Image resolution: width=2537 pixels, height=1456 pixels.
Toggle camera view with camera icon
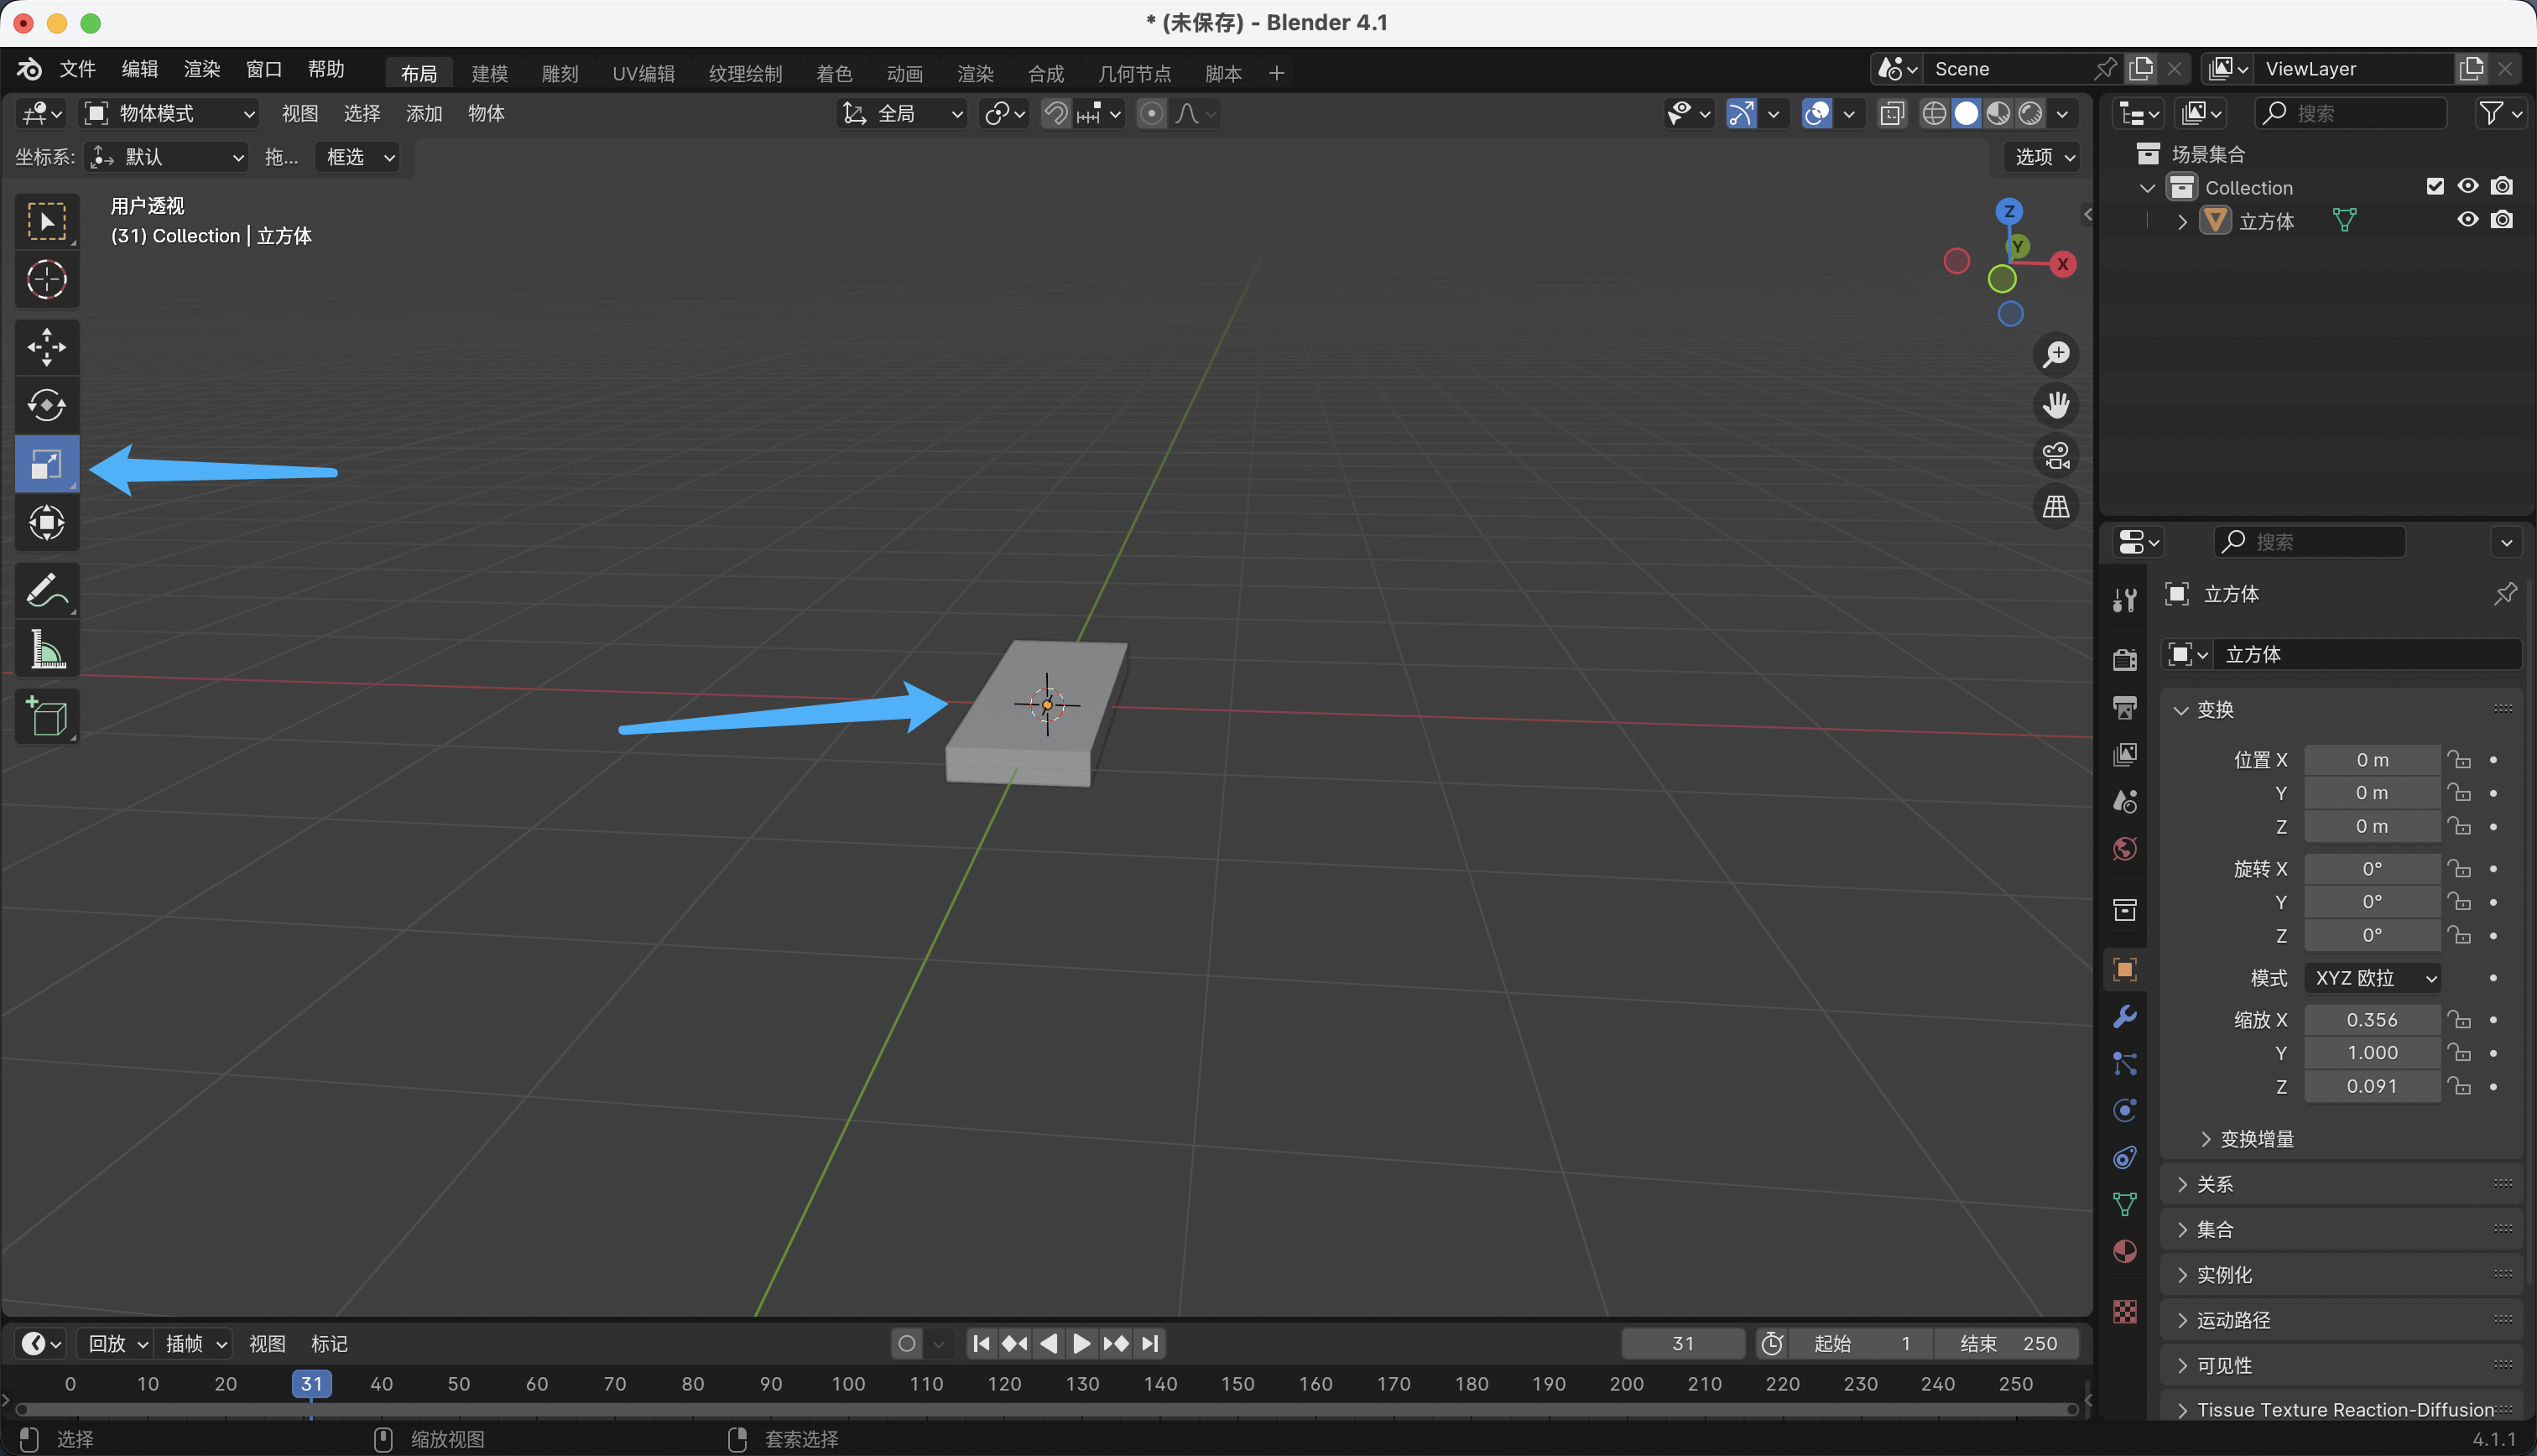point(2056,456)
